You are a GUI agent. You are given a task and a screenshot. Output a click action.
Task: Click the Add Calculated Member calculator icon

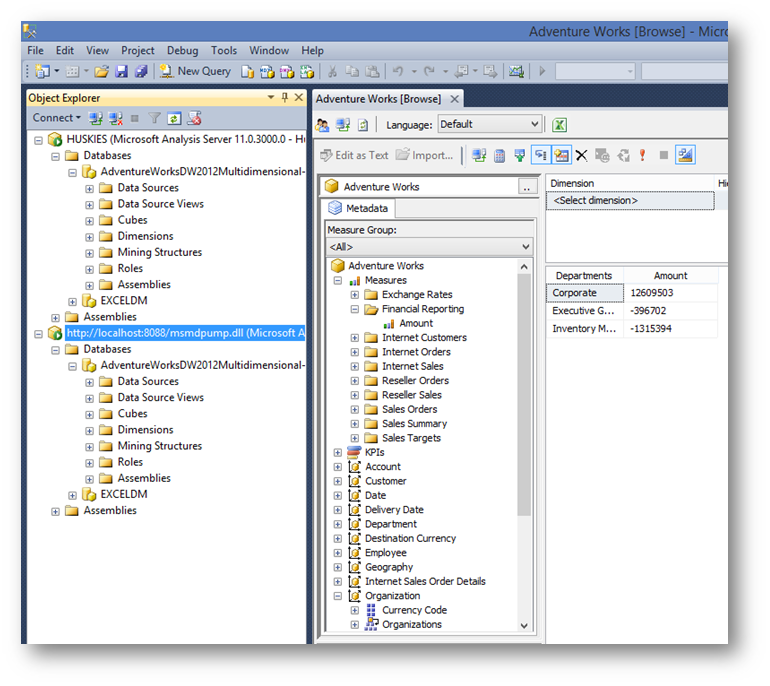(x=499, y=156)
